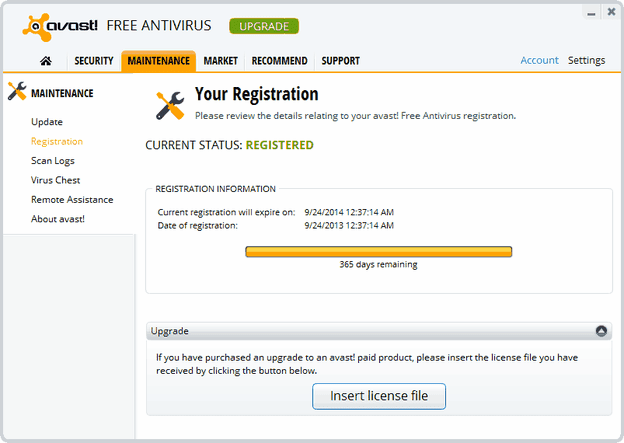This screenshot has width=624, height=443.
Task: Click the large Your Registration tools icon
Action: click(x=171, y=104)
